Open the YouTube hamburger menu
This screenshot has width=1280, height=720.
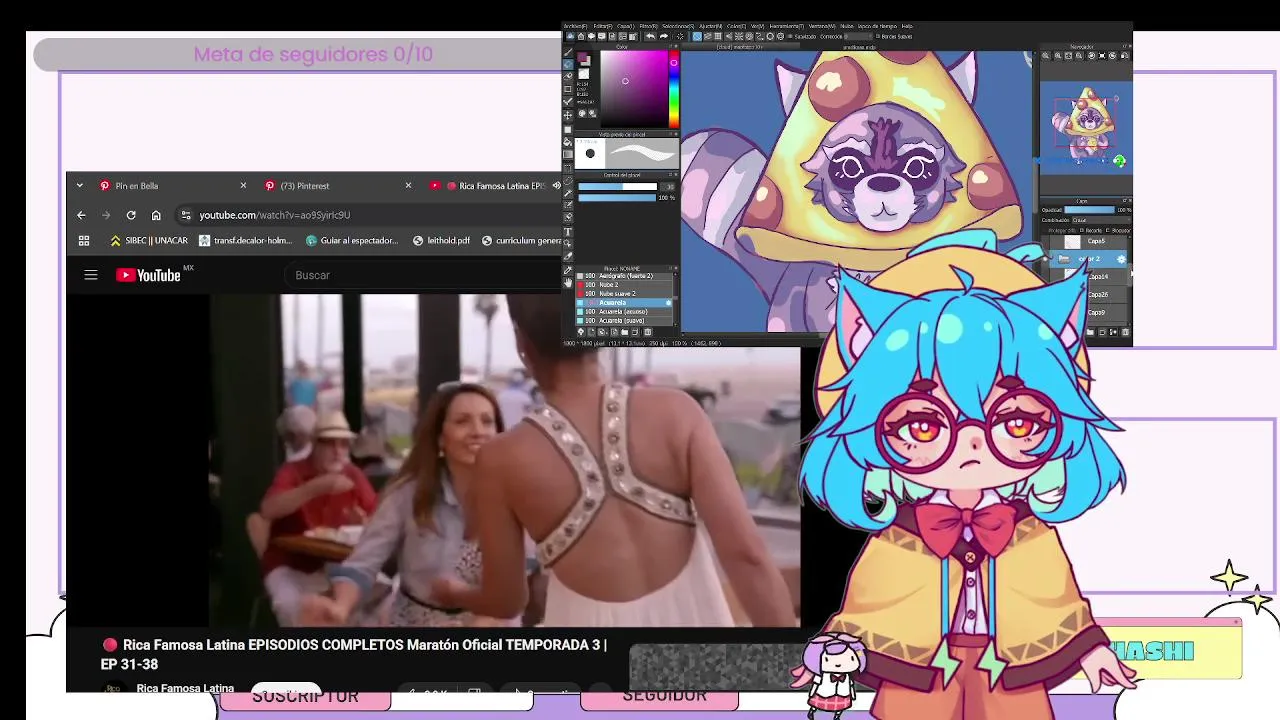[91, 275]
